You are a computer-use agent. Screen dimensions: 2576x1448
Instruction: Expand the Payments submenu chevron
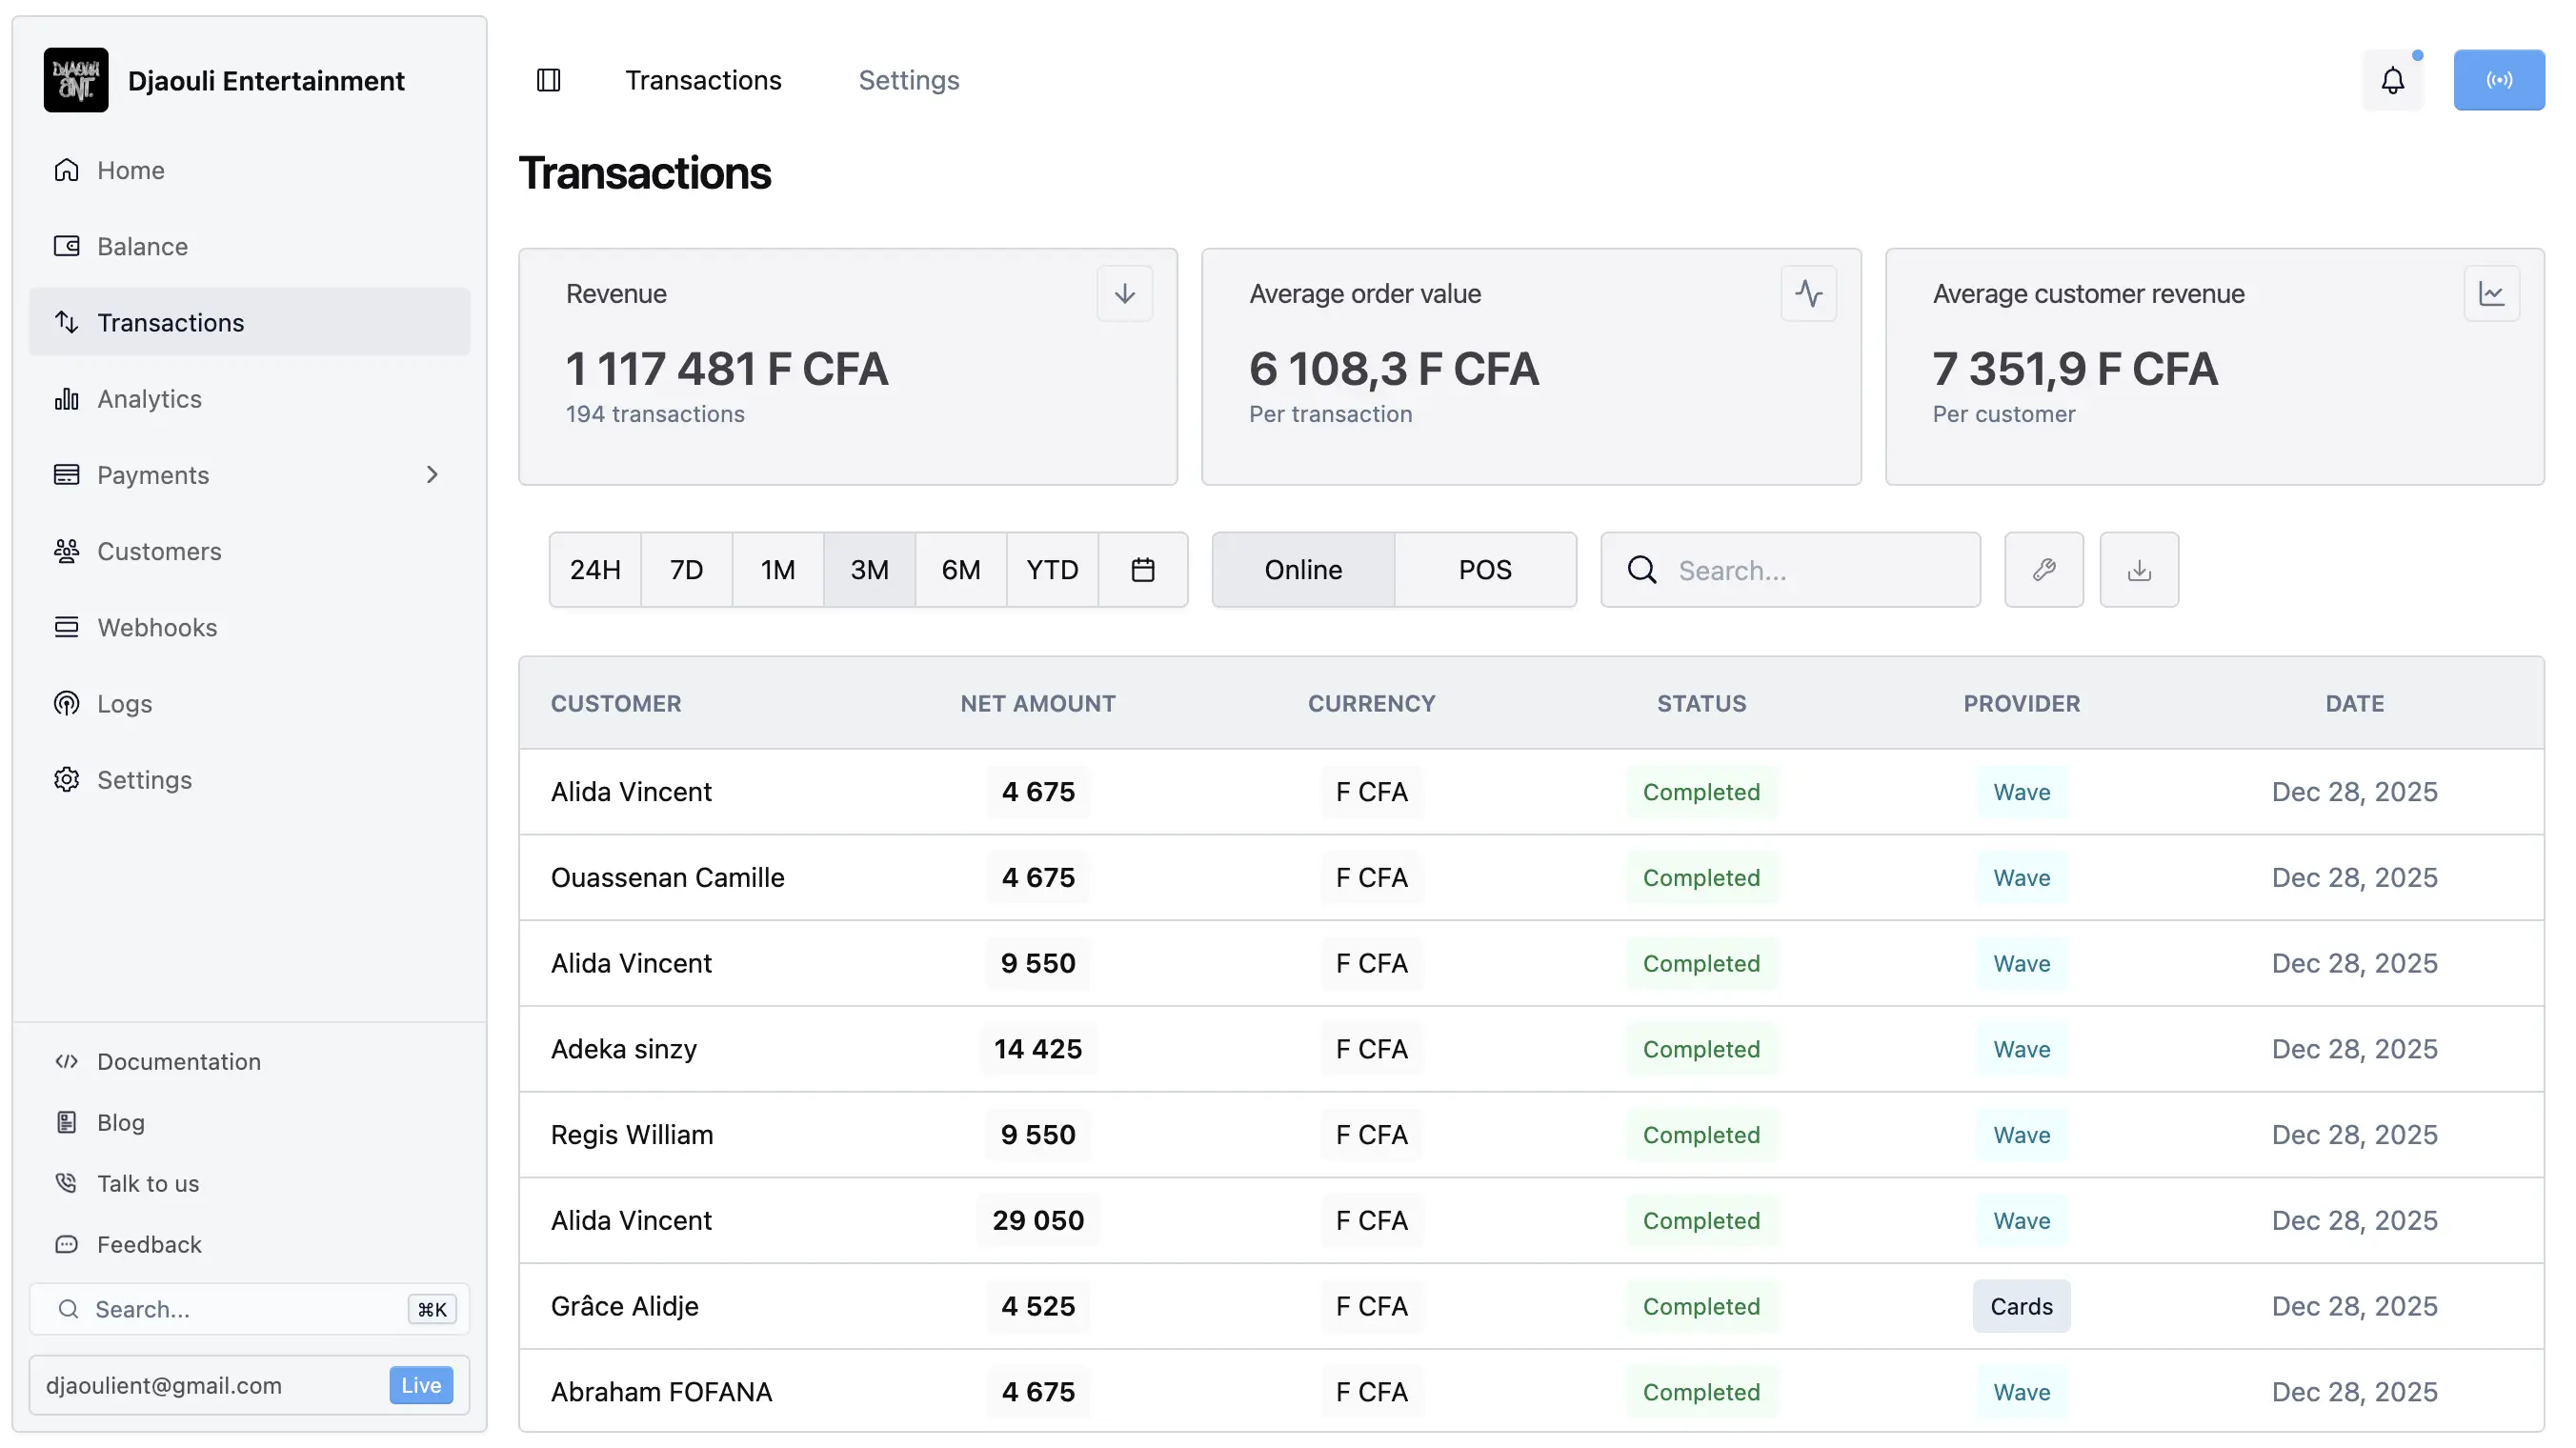[x=432, y=475]
